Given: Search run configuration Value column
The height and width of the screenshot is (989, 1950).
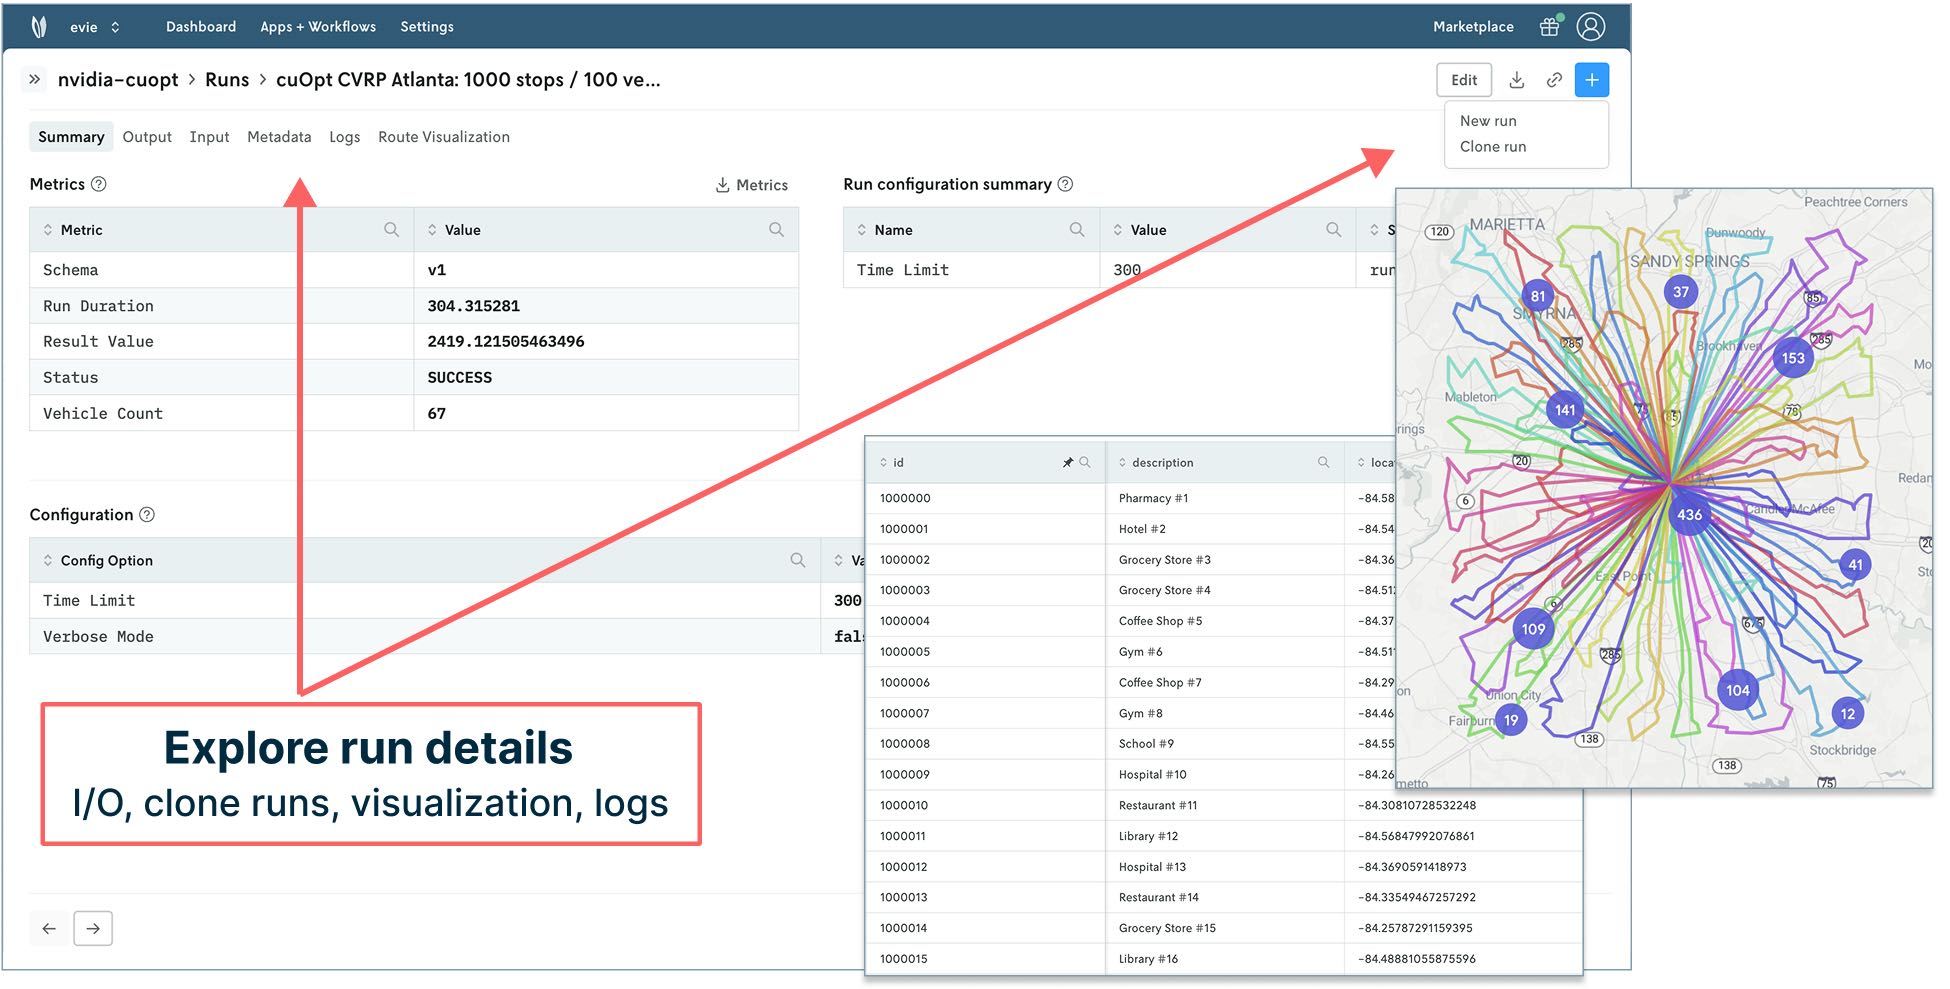Looking at the screenshot, I should pos(1333,230).
